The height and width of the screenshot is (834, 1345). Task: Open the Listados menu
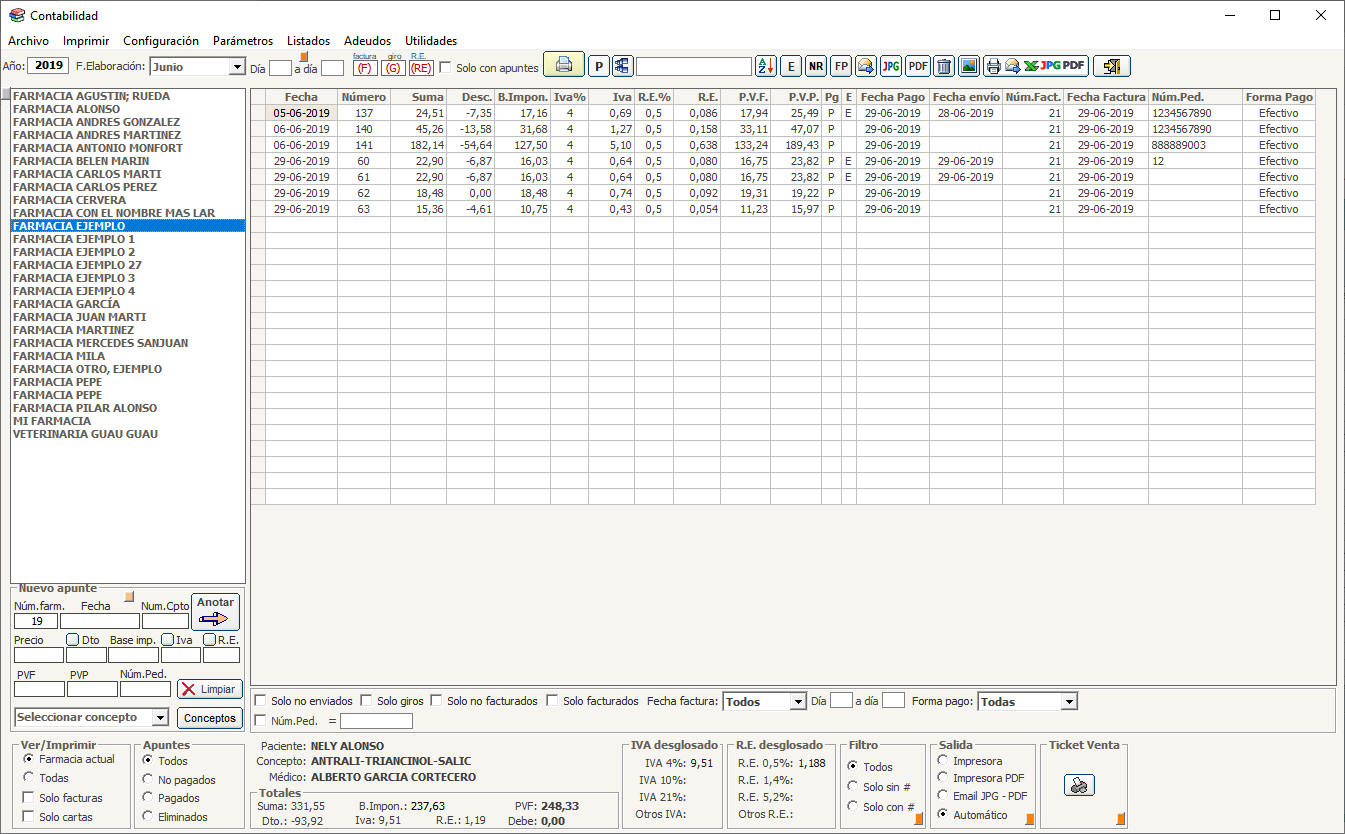[x=308, y=41]
